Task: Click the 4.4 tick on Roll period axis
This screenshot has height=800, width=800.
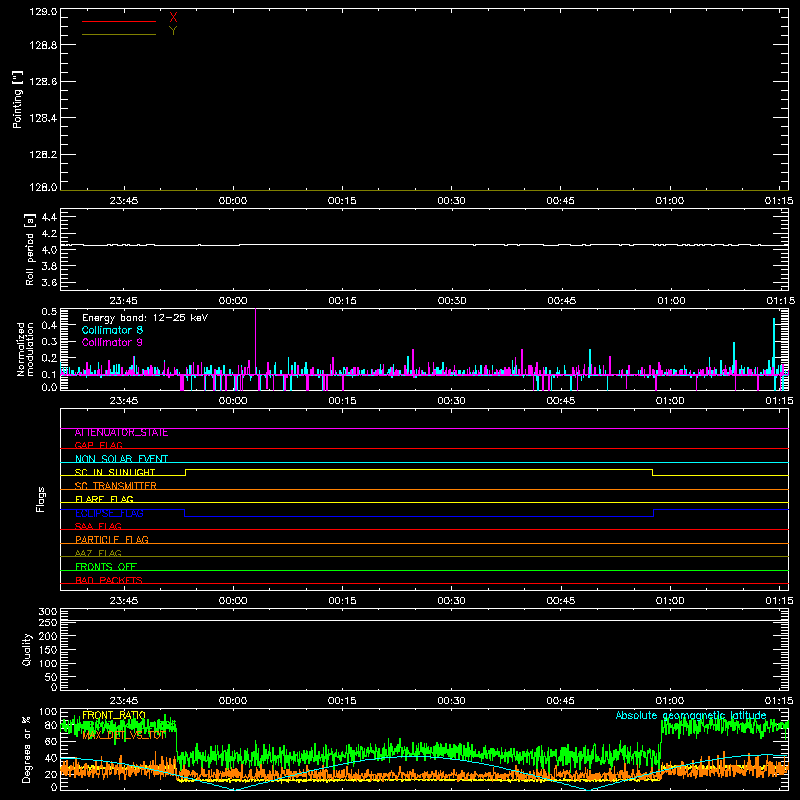Action: (49, 217)
